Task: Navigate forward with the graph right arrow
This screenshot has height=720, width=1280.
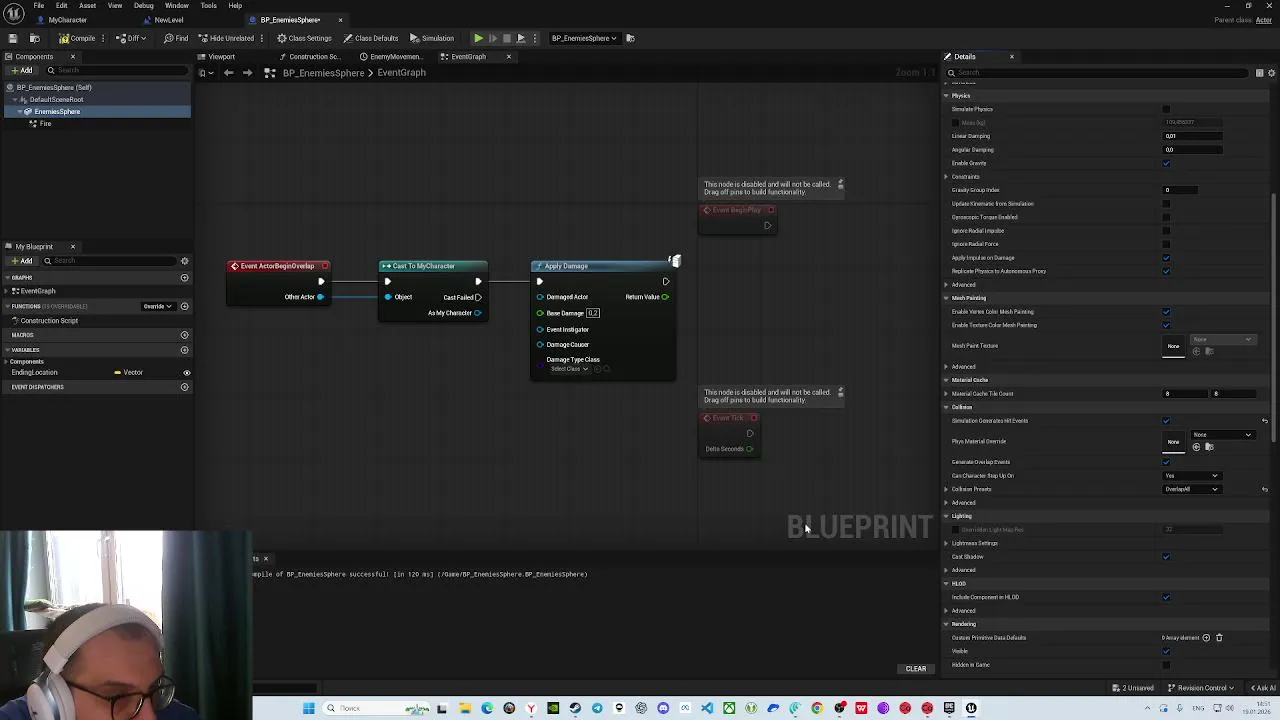Action: pos(247,73)
